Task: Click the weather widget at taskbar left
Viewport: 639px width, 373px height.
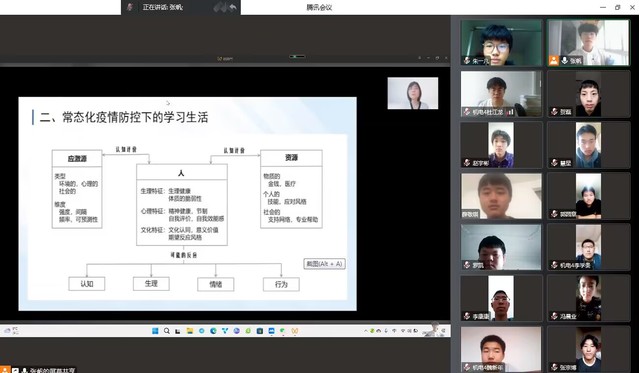Action: click(11, 331)
